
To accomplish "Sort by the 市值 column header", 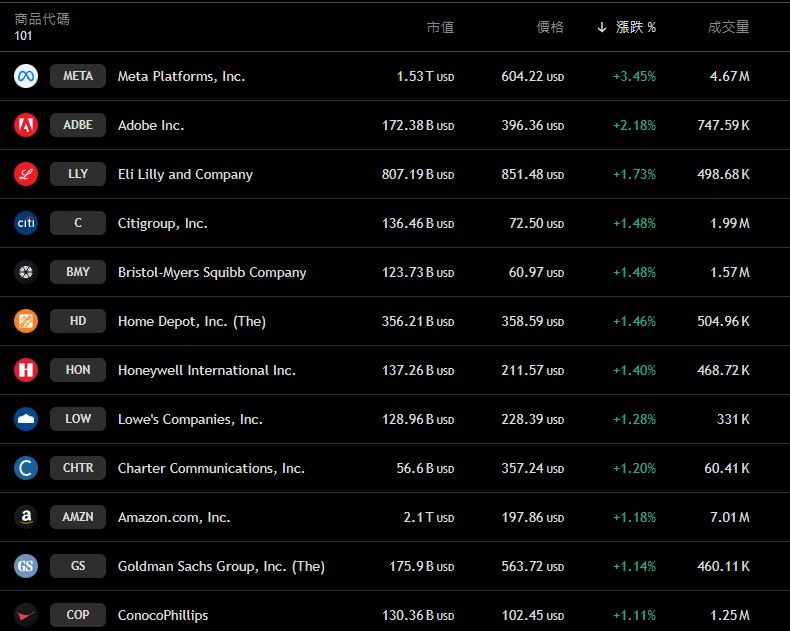I will coord(440,27).
